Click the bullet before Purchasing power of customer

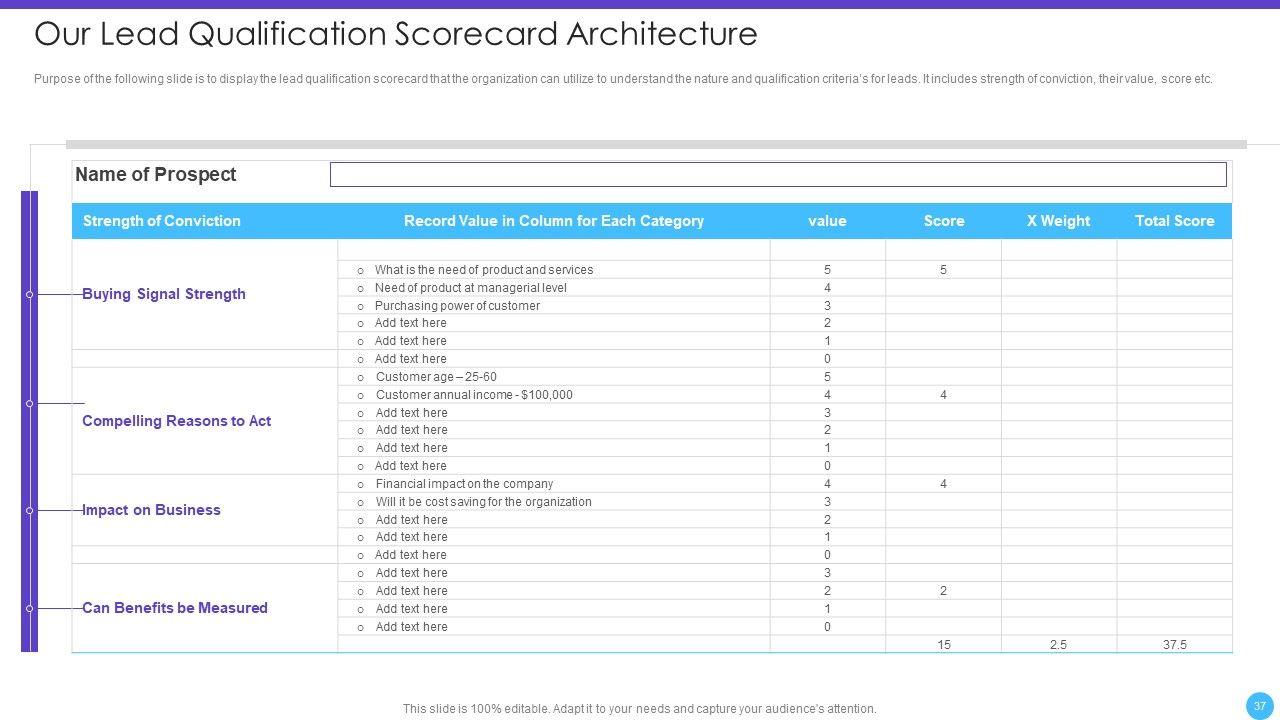tap(360, 307)
